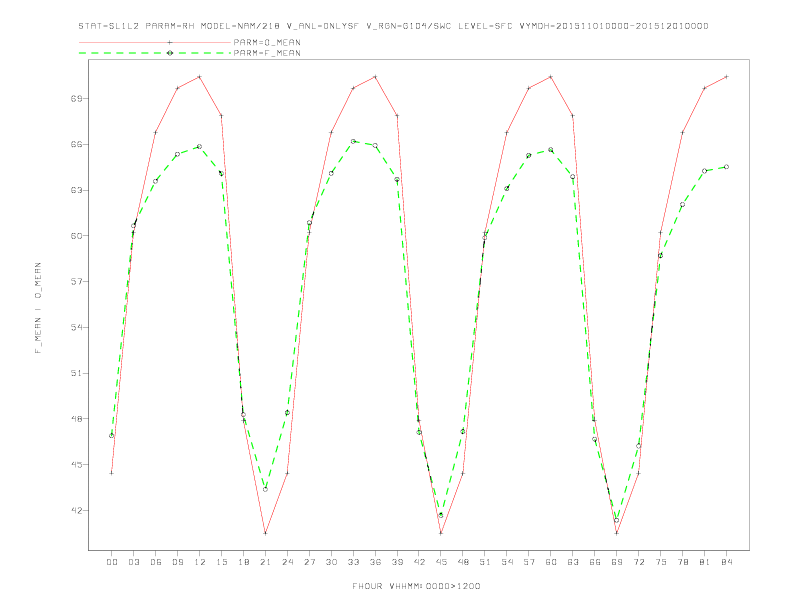Click the x-axis tick label 63
The height and width of the screenshot is (612, 792).
[573, 562]
